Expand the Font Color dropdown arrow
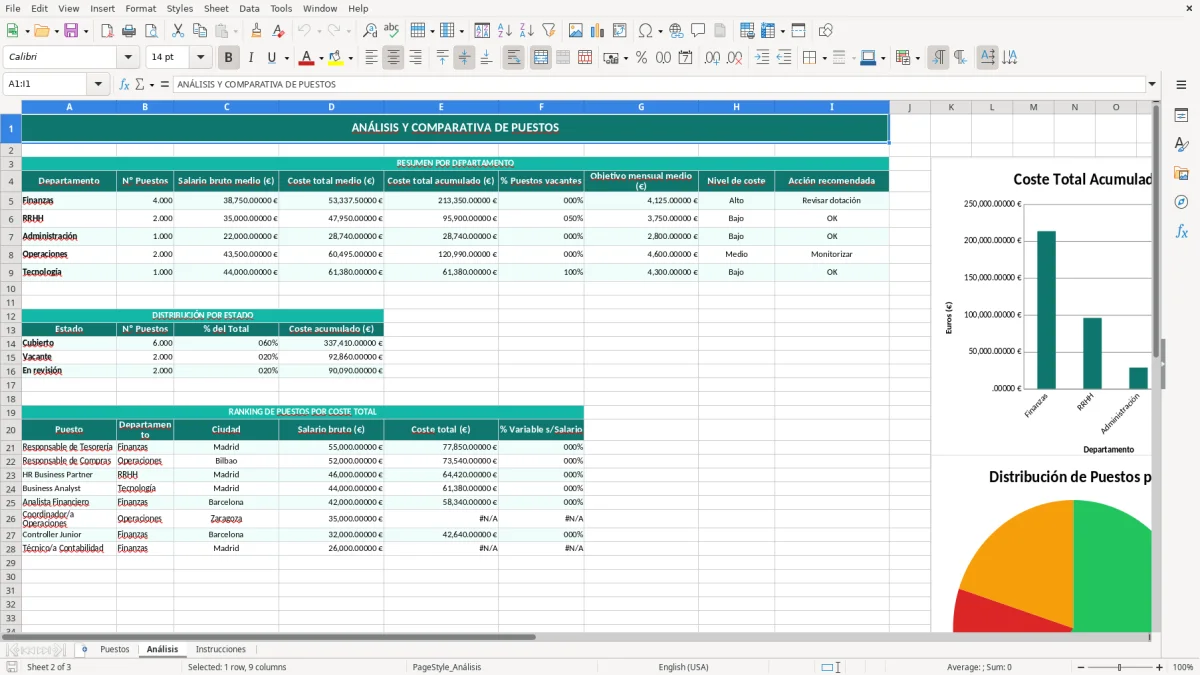Image resolution: width=1200 pixels, height=675 pixels. point(320,58)
